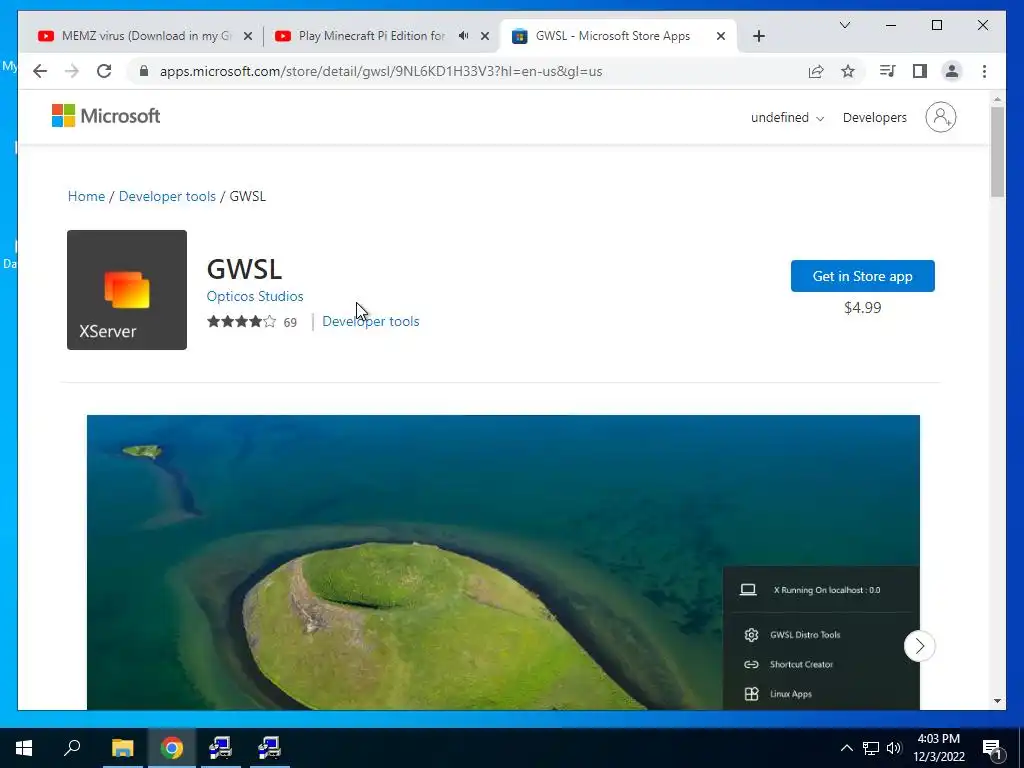Open the Opticos Studios publisher link
The width and height of the screenshot is (1024, 768).
[x=255, y=296]
